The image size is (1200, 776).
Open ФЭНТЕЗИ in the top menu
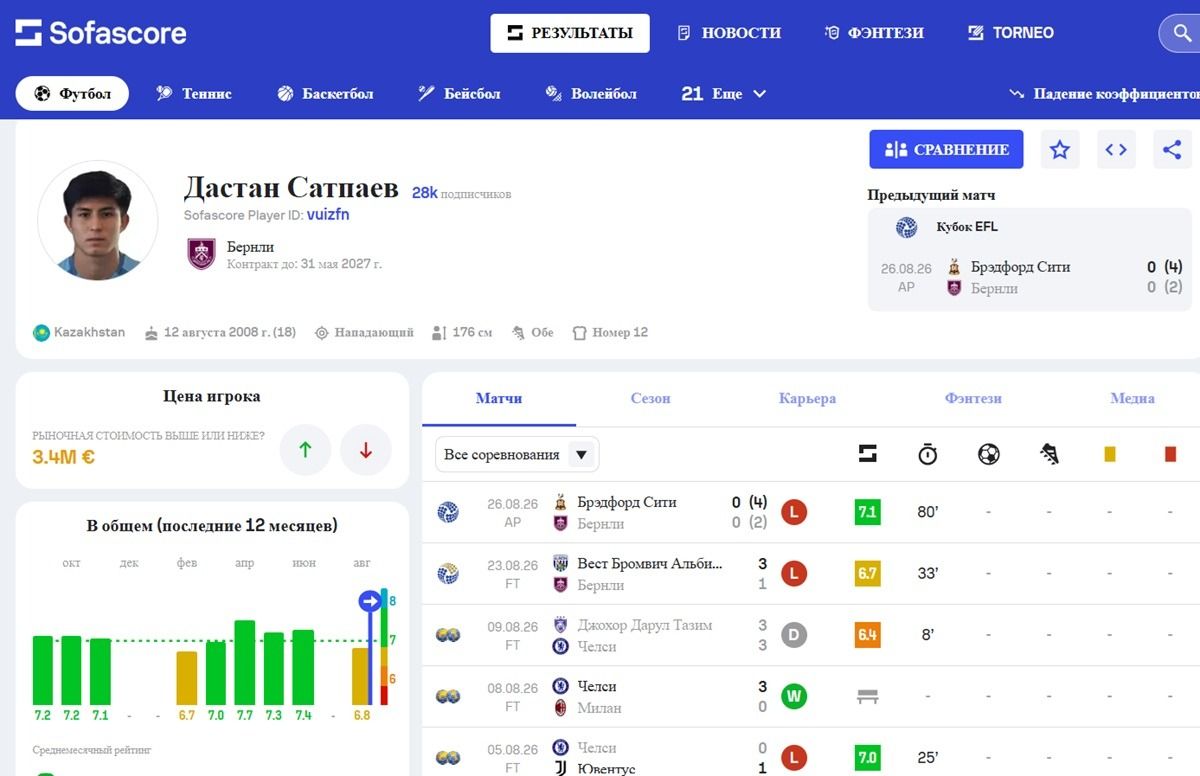[874, 33]
